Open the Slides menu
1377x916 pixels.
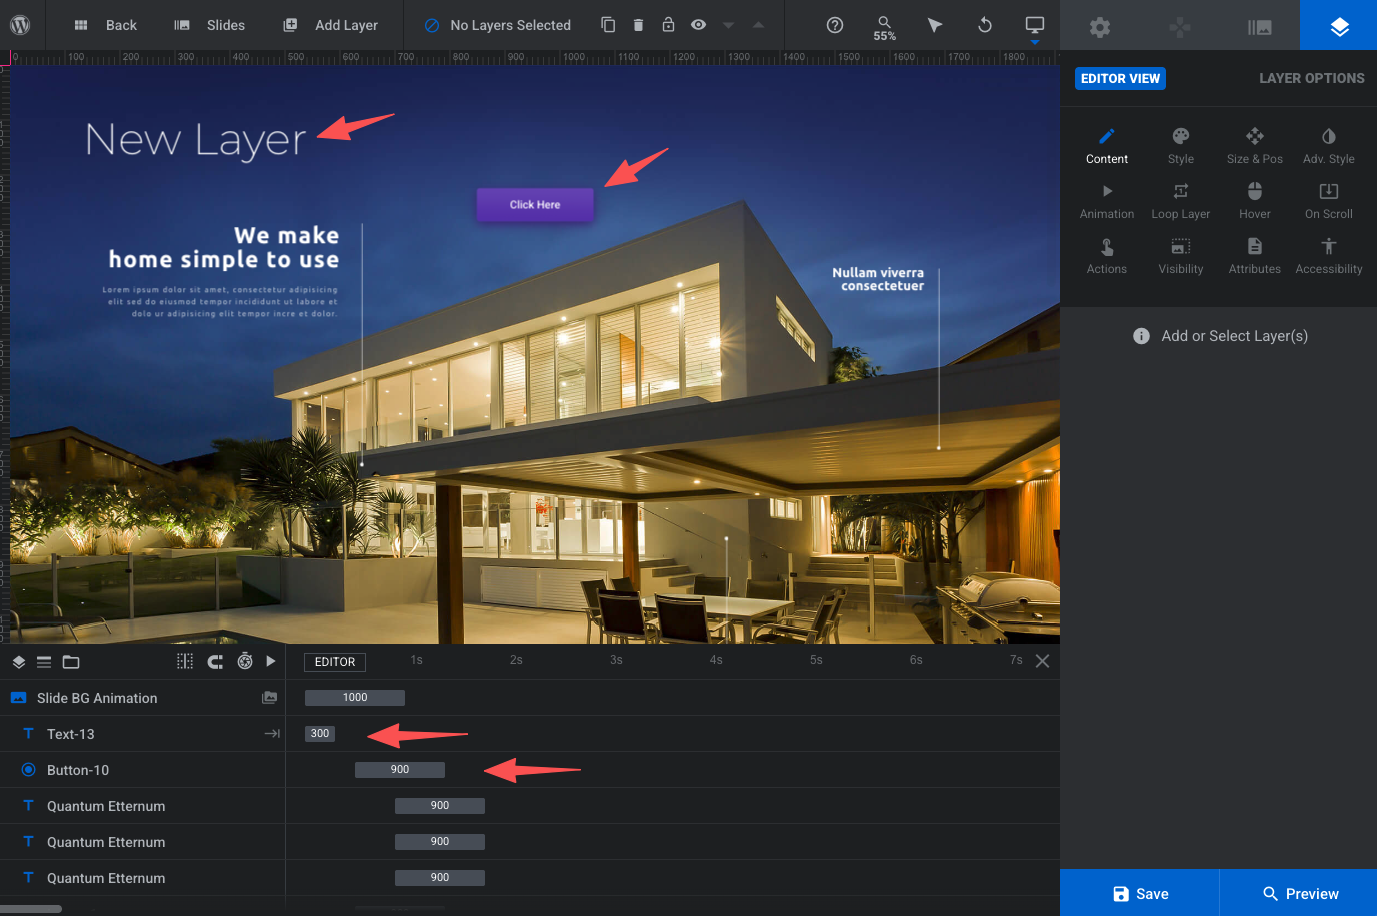coord(210,25)
